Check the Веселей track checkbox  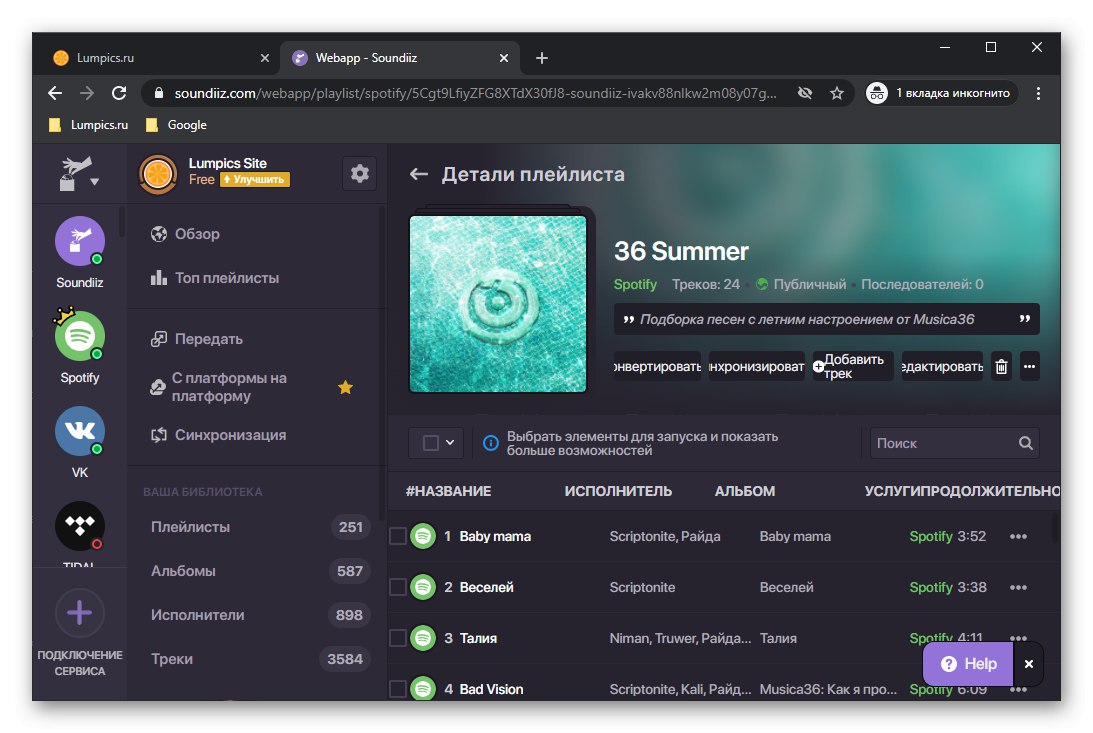397,587
